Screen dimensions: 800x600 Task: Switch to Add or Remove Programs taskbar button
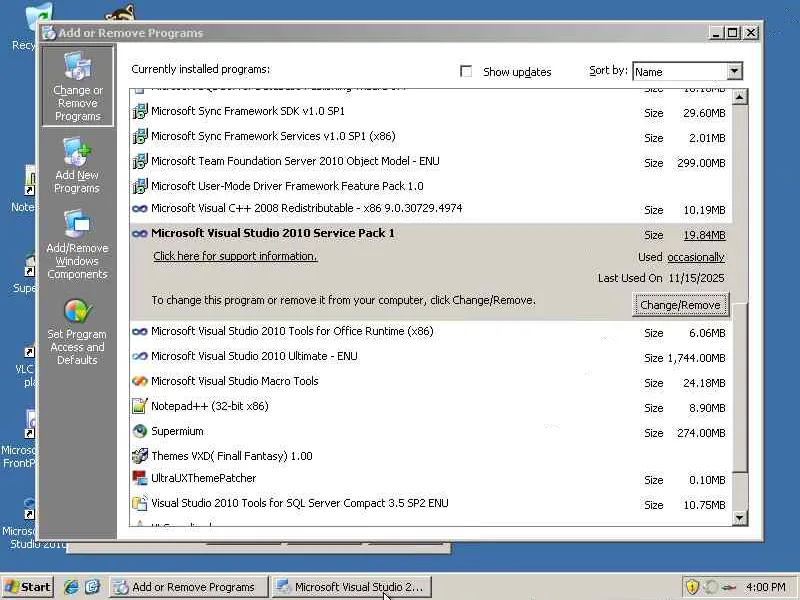[x=189, y=587]
